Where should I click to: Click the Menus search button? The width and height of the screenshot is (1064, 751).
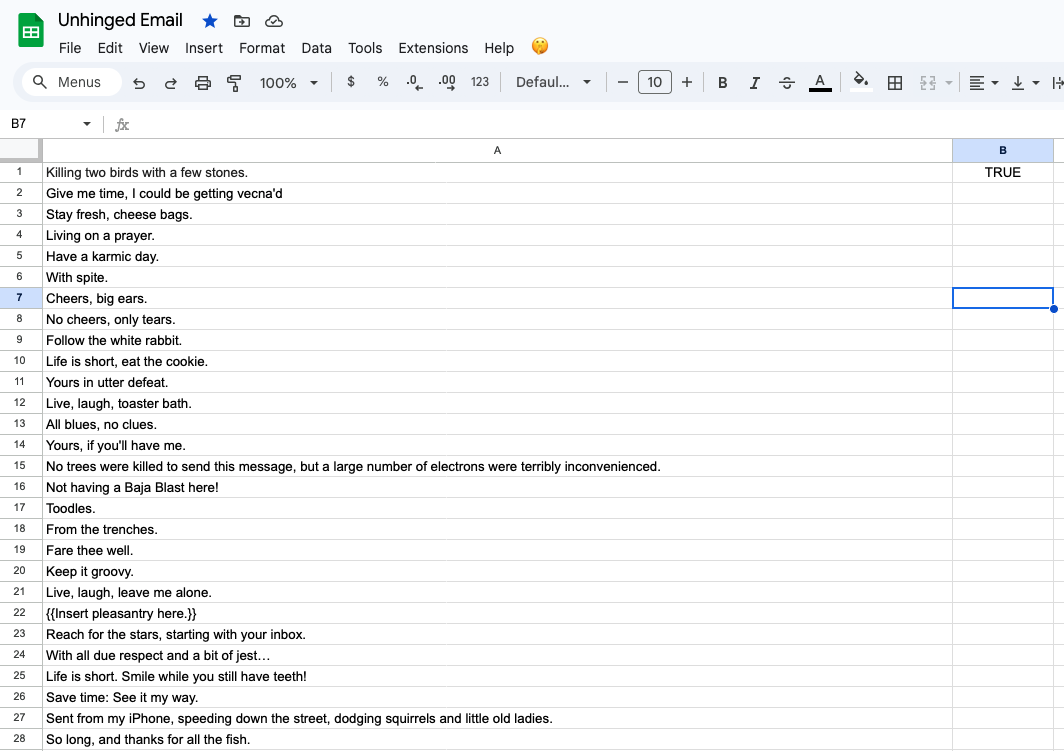[70, 82]
